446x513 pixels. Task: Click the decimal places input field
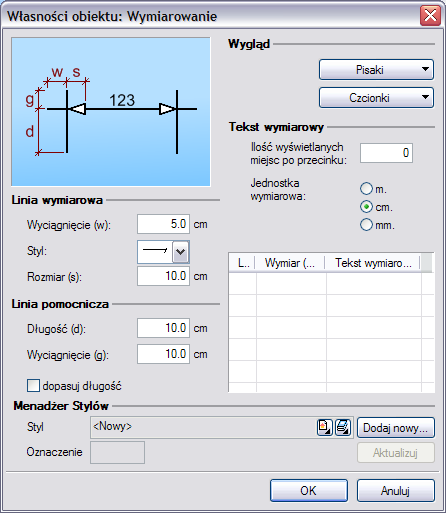click(386, 153)
